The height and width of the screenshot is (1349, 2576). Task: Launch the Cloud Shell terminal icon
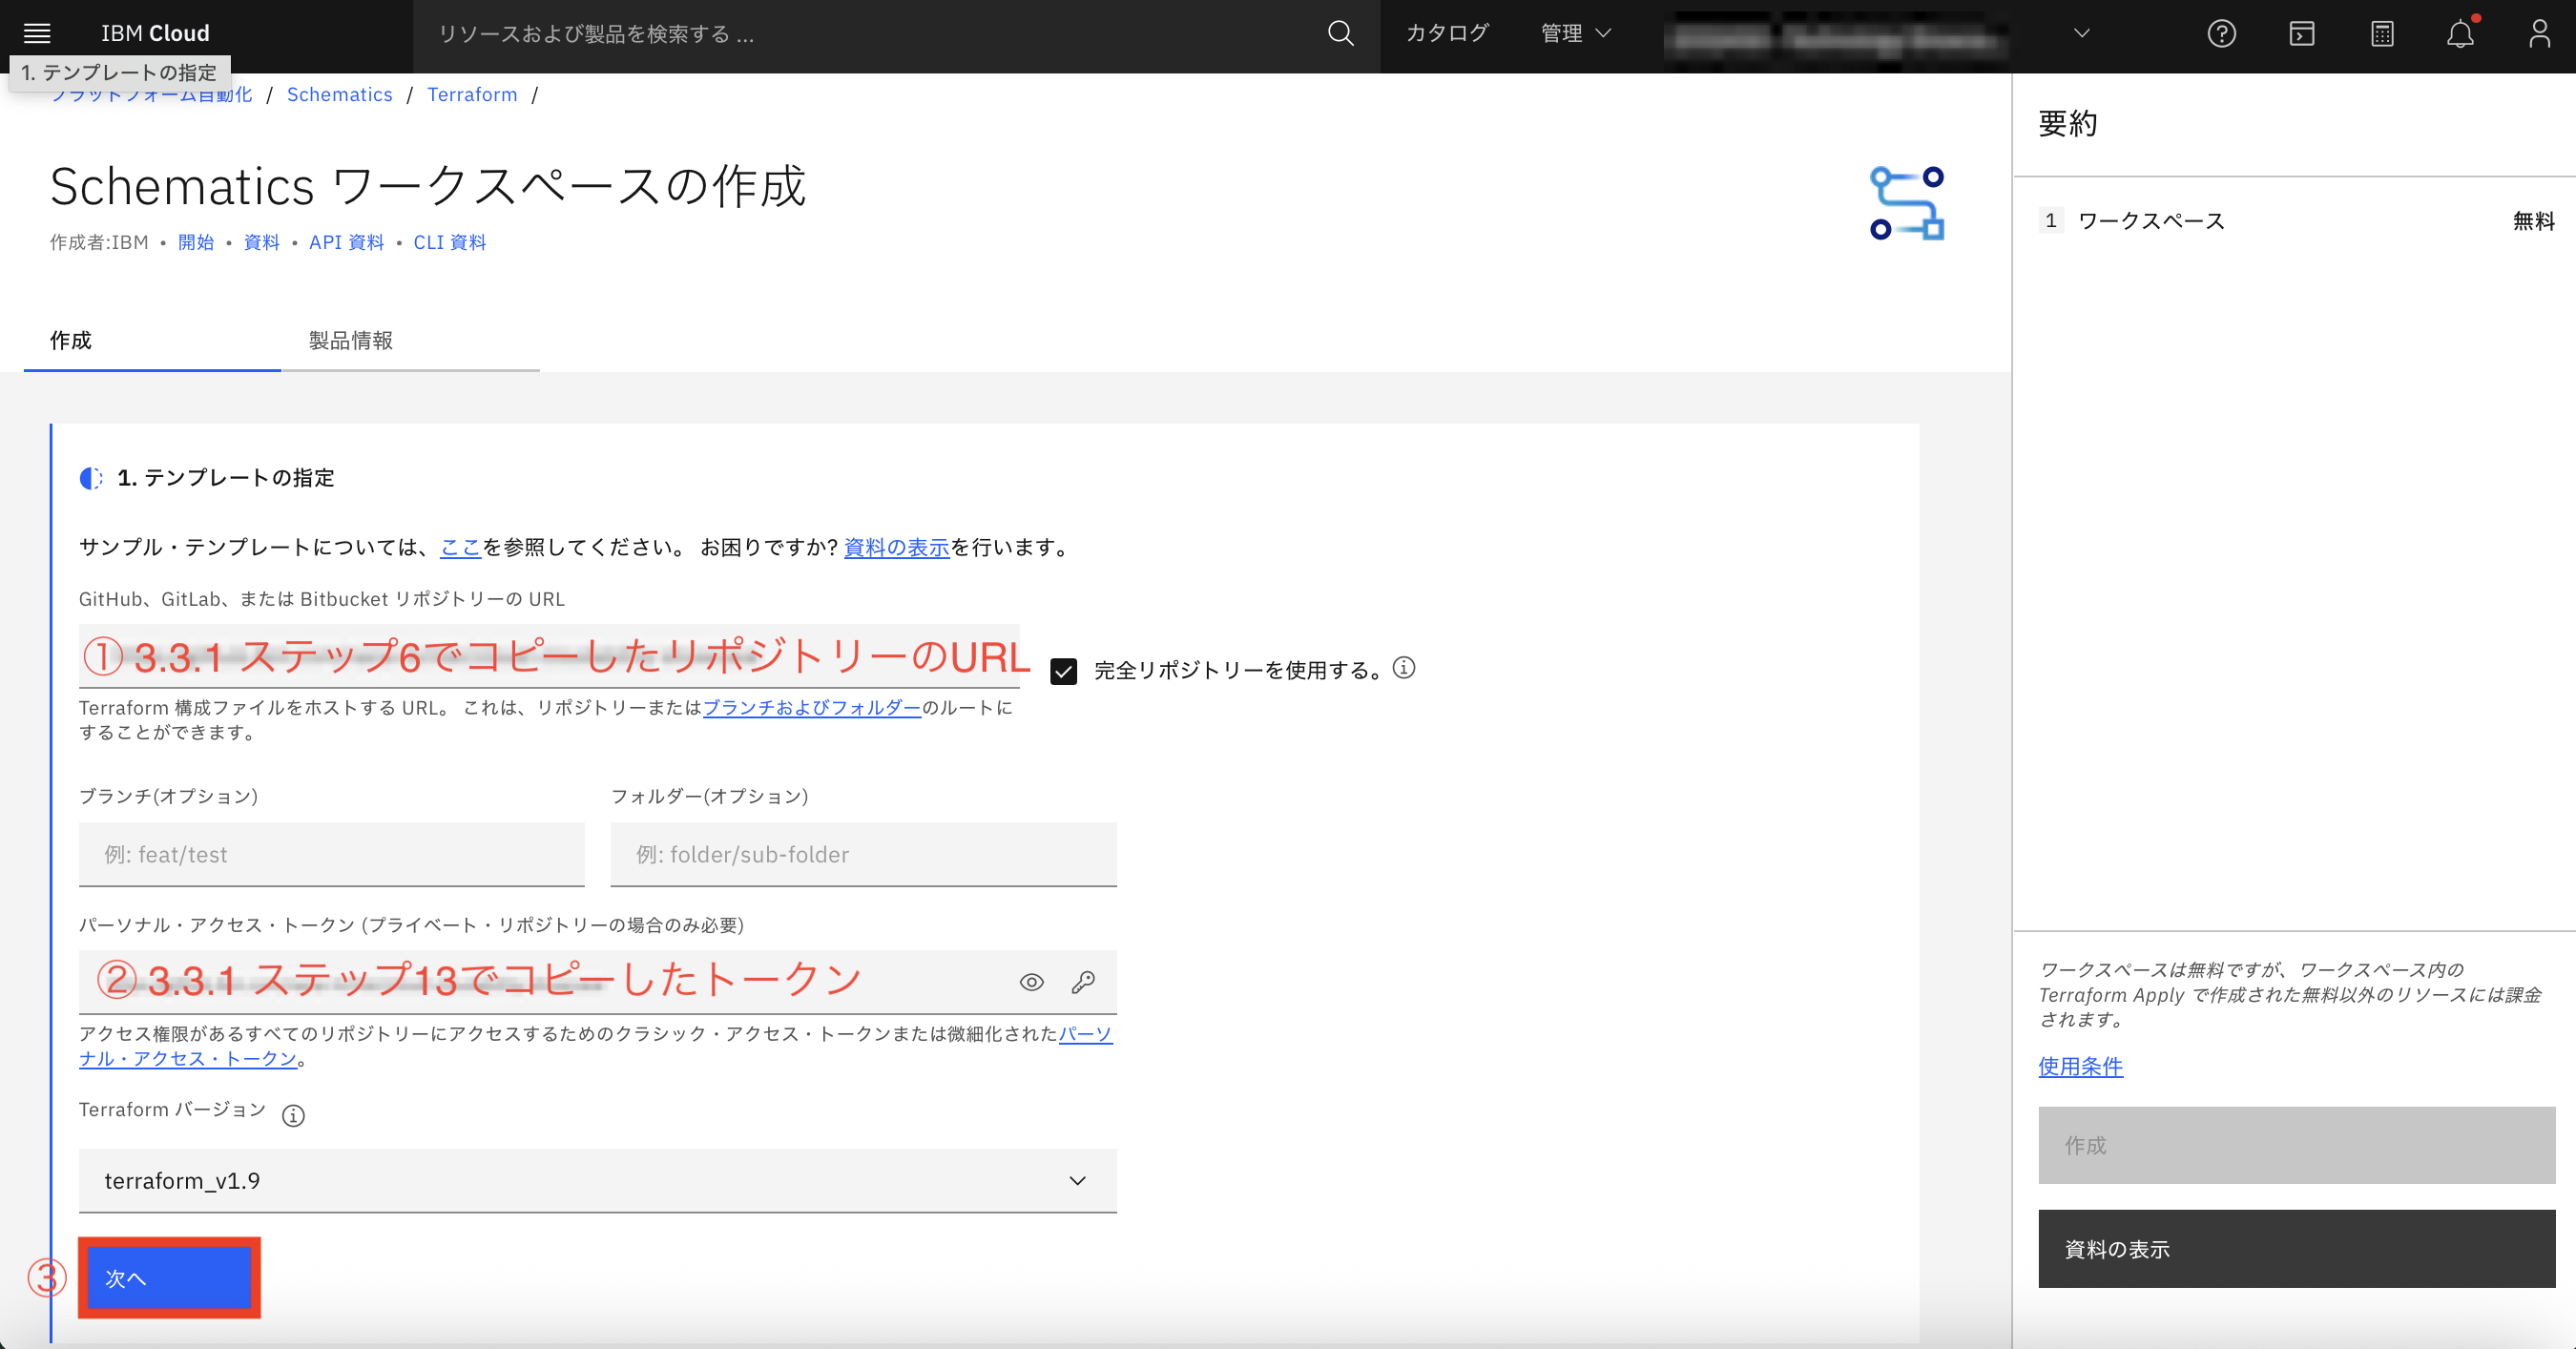click(2302, 33)
